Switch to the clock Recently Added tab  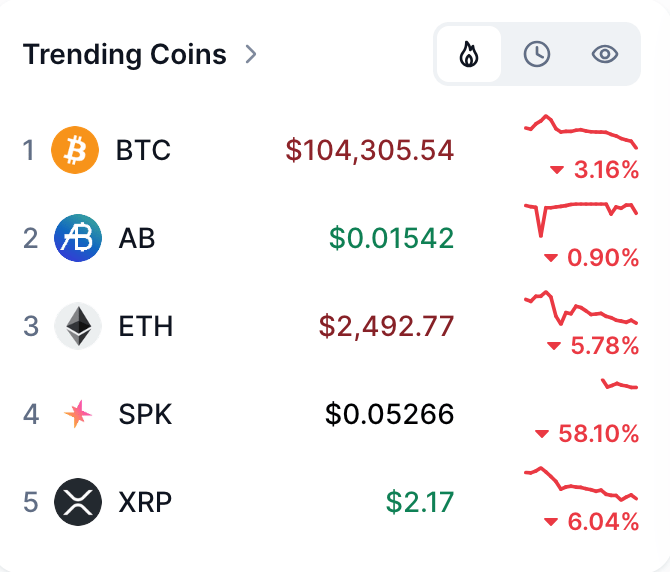tap(537, 54)
